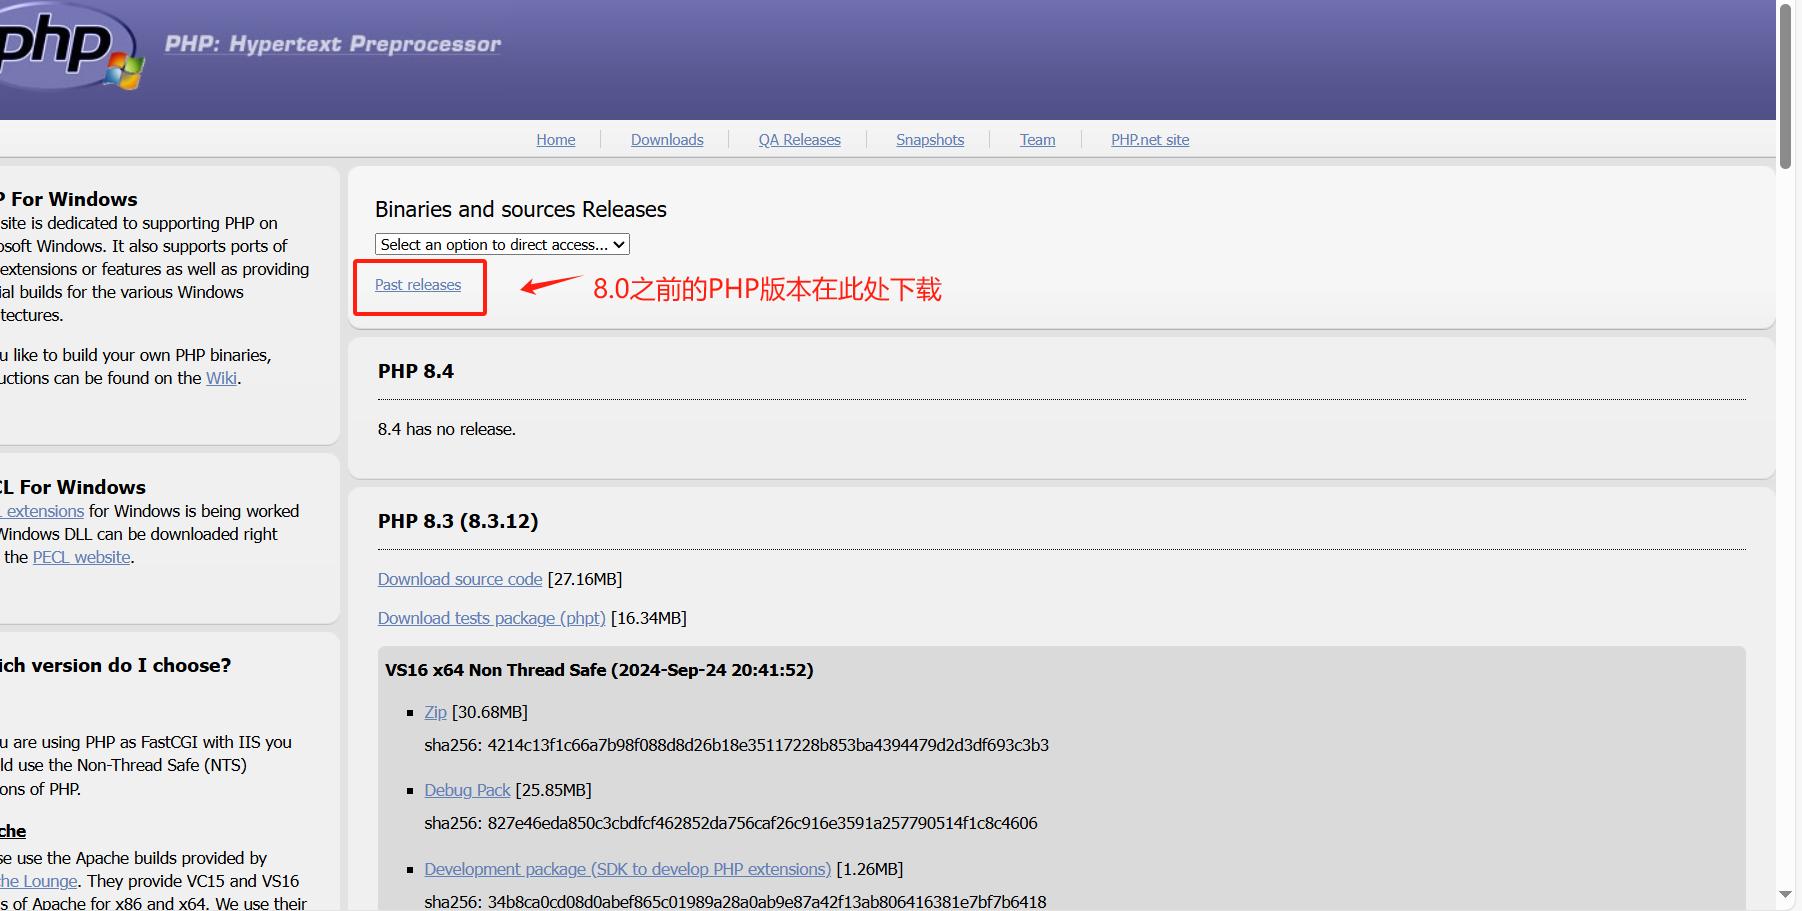Select the 'PHP 8.3 (8.3.12)' heading
Image resolution: width=1802 pixels, height=911 pixels.
tap(458, 521)
